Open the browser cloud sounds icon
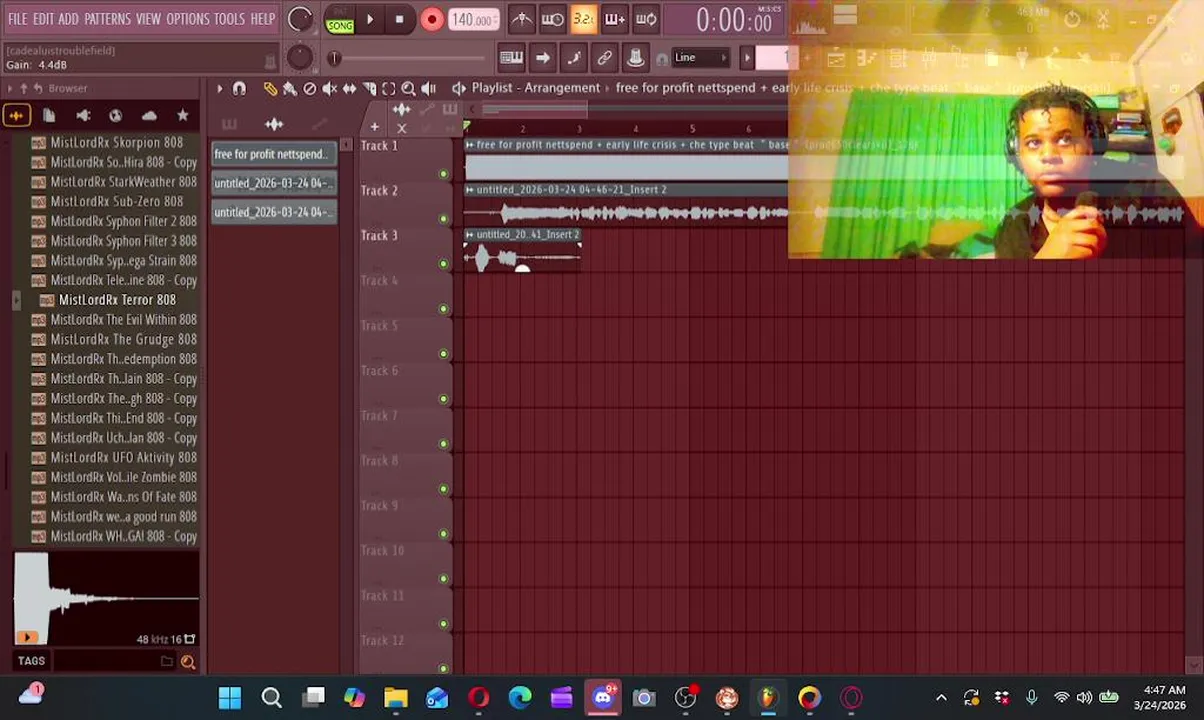The height and width of the screenshot is (720, 1204). (149, 116)
